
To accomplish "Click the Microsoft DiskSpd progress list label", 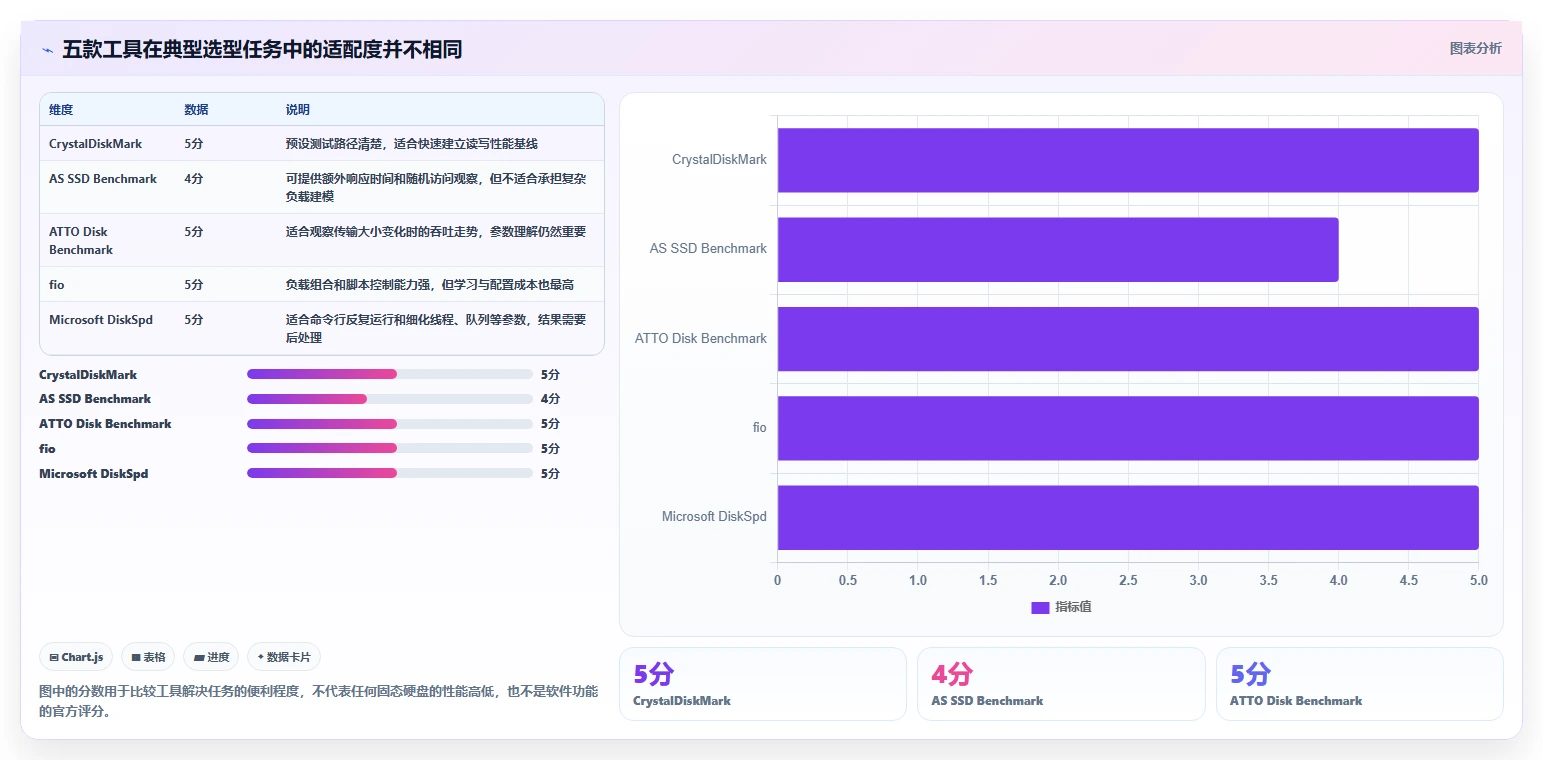I will click(x=93, y=474).
